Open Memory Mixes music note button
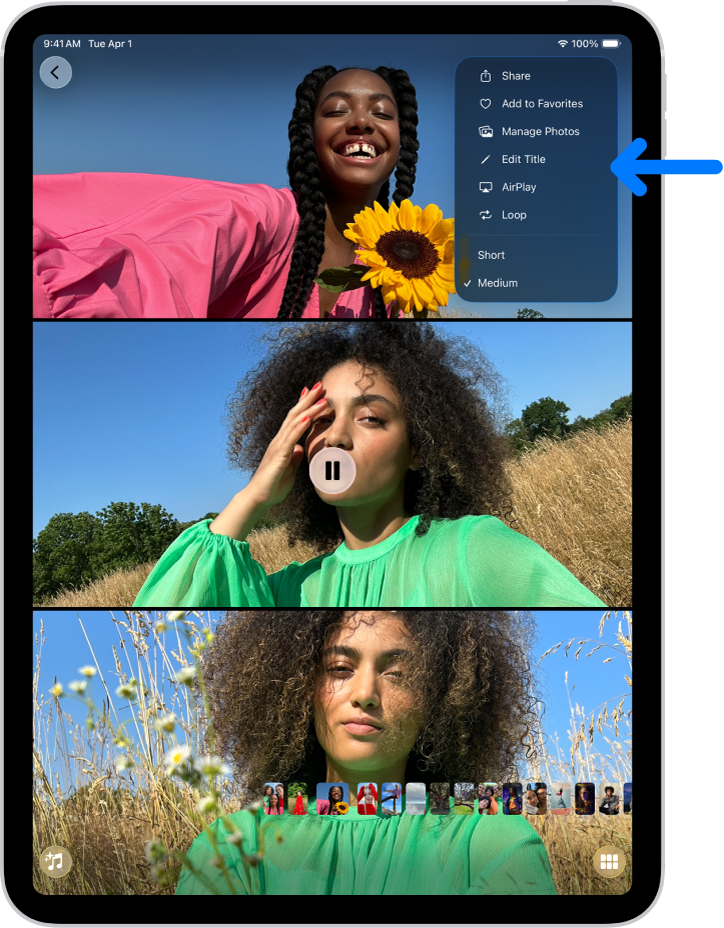This screenshot has height=928, width=724. click(55, 861)
